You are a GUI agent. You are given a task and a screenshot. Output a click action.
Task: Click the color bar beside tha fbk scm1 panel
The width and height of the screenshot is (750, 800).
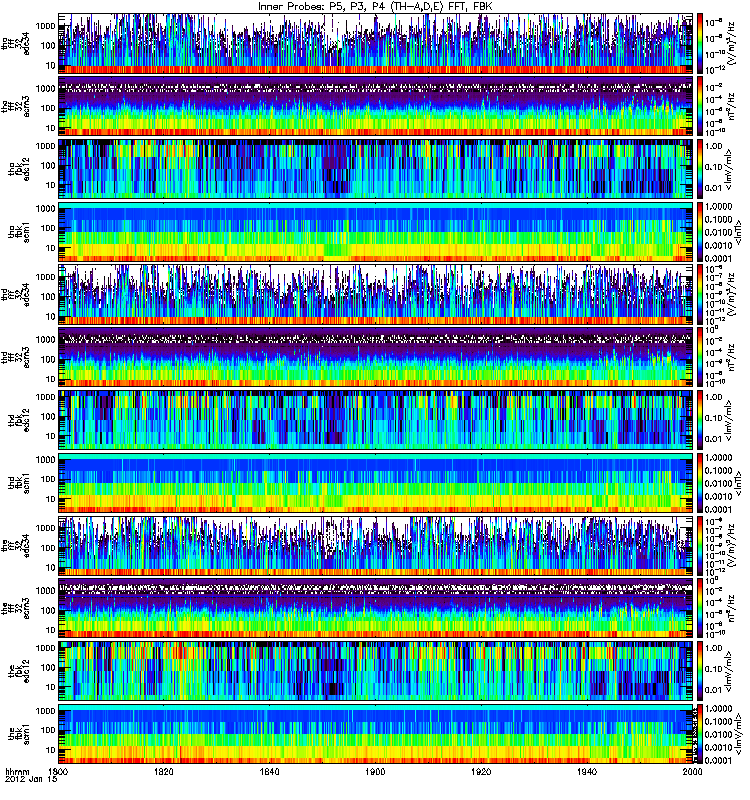(x=700, y=232)
